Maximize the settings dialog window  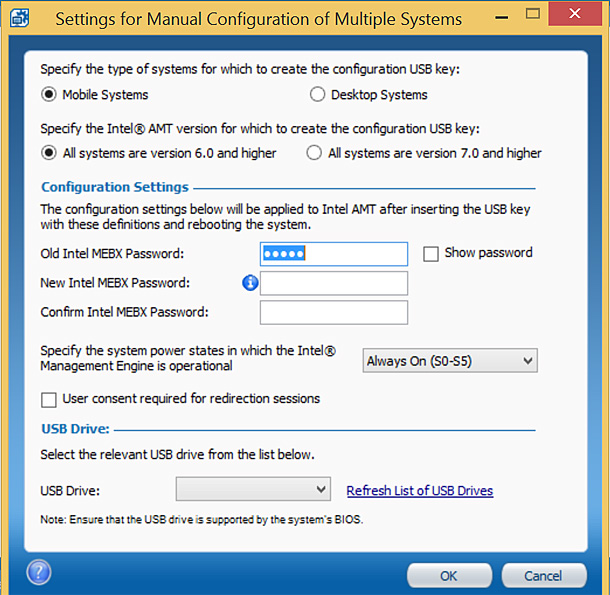(534, 15)
